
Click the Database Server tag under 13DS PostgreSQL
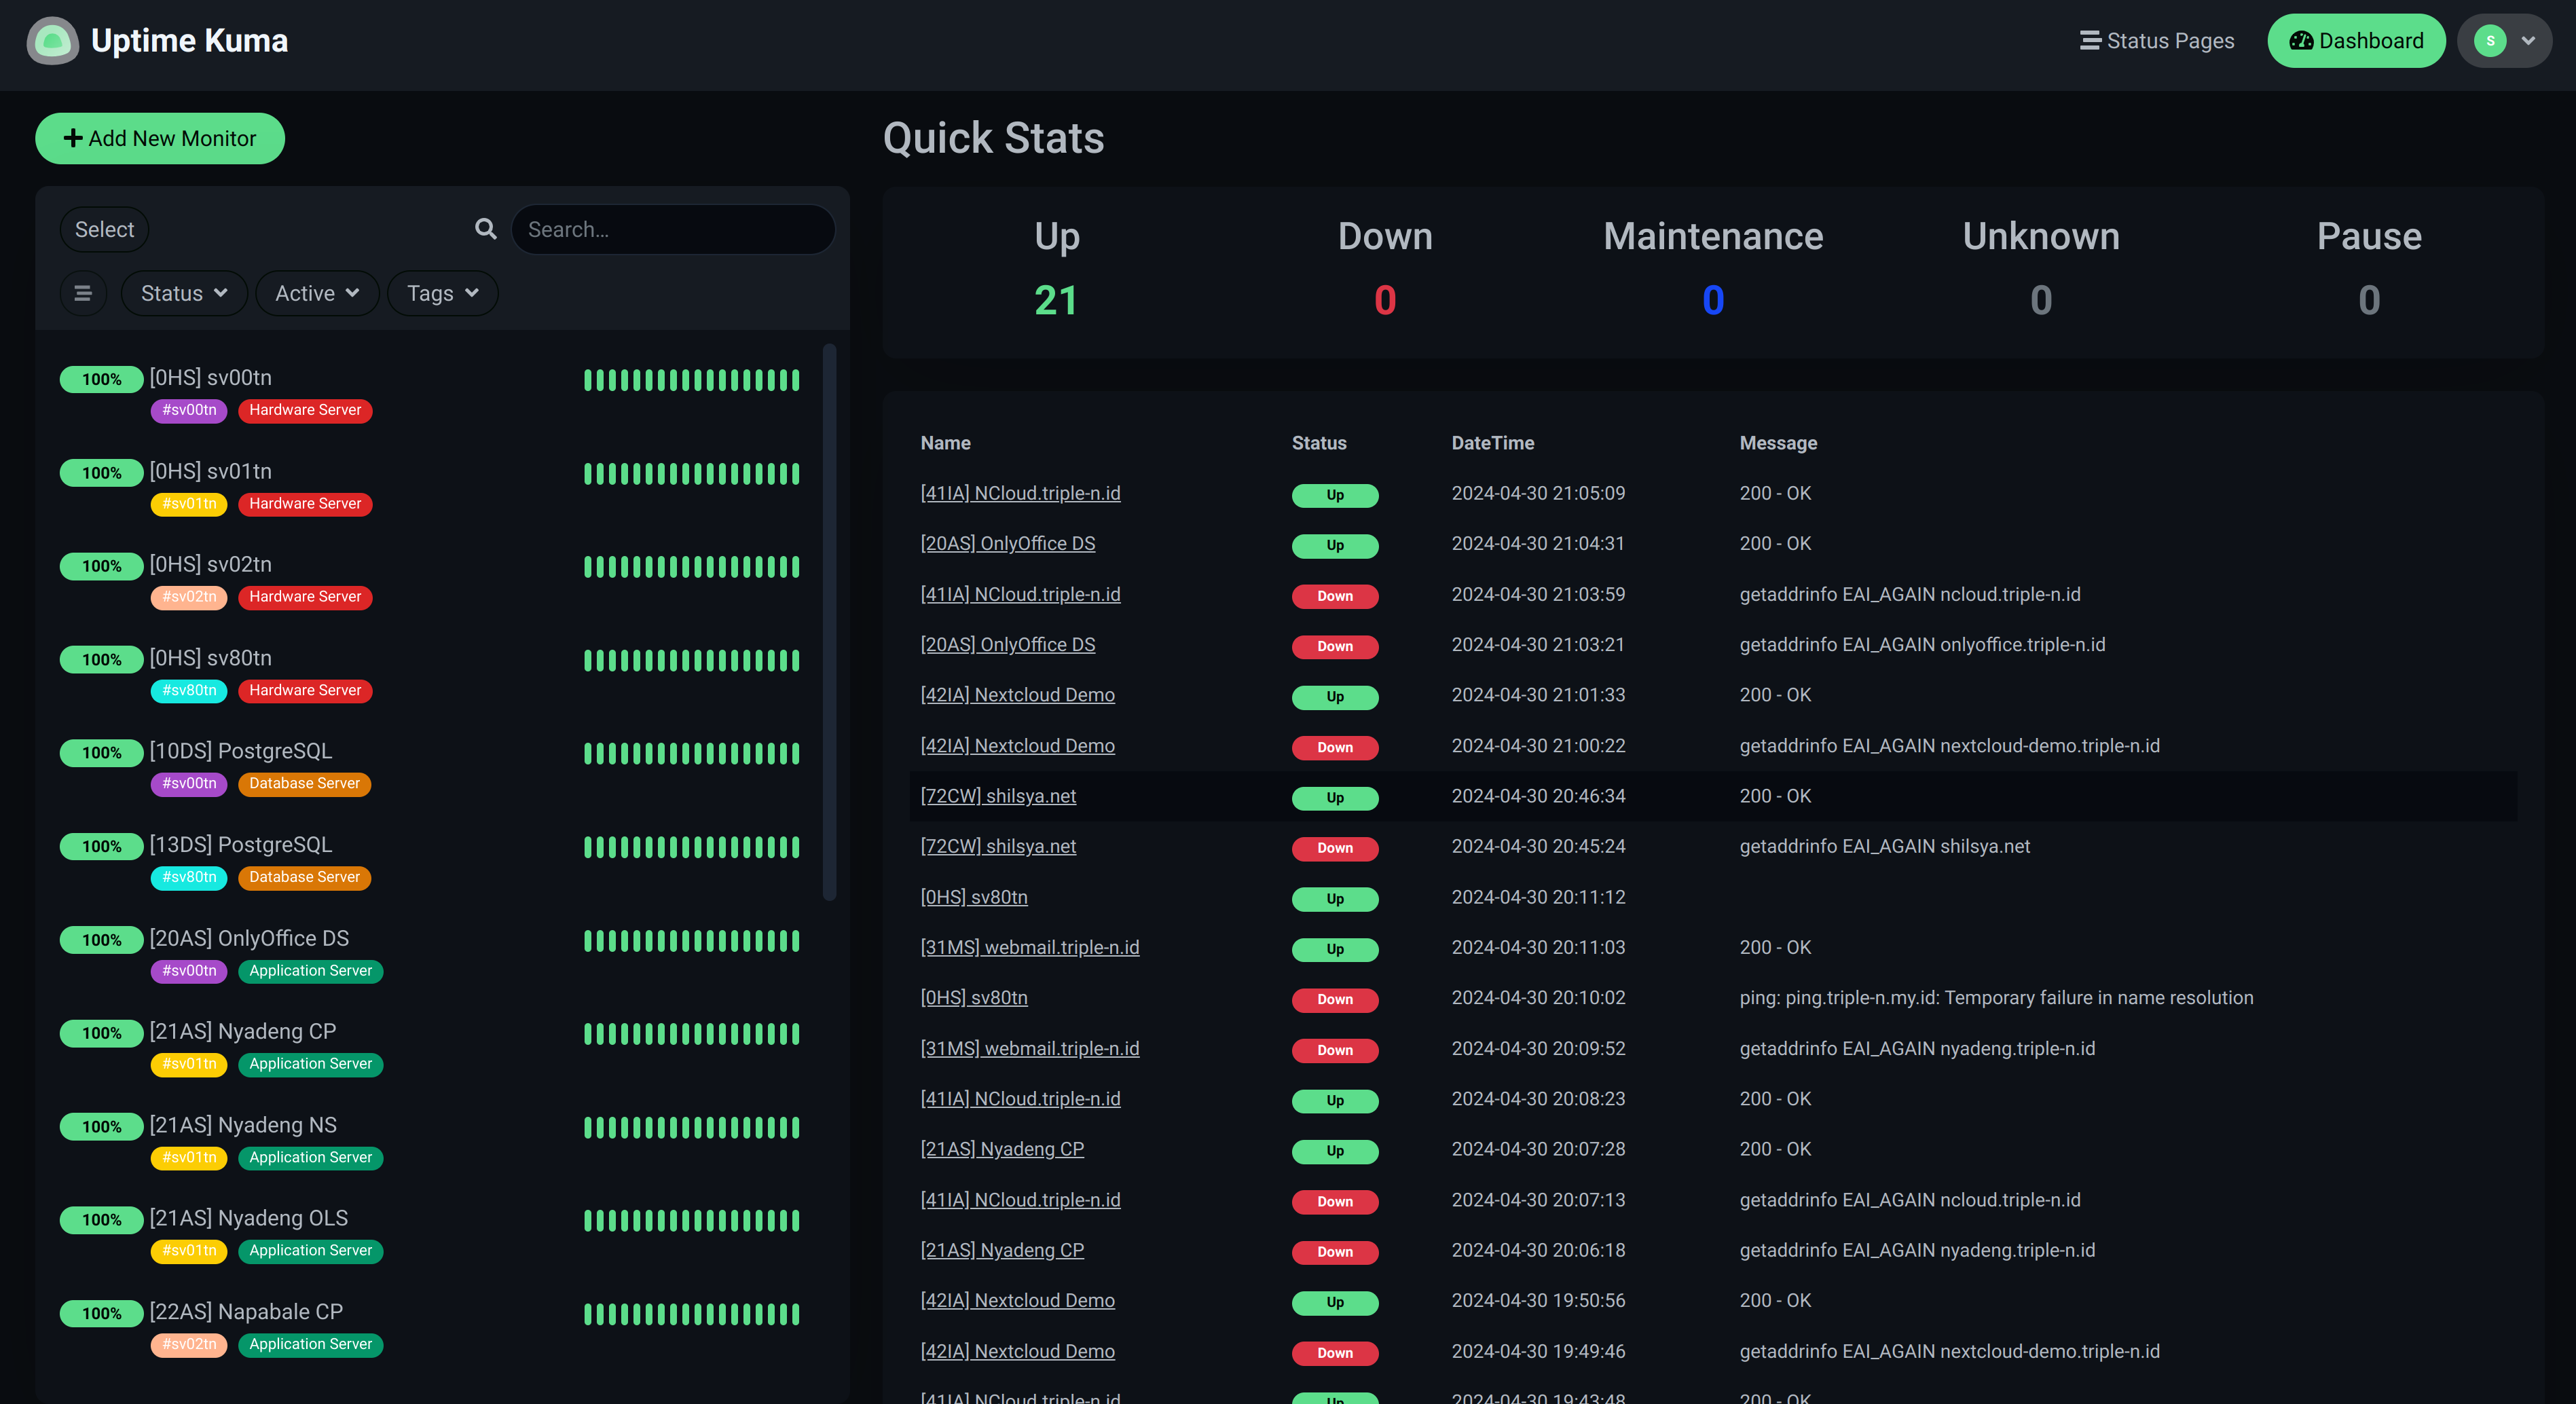click(304, 877)
